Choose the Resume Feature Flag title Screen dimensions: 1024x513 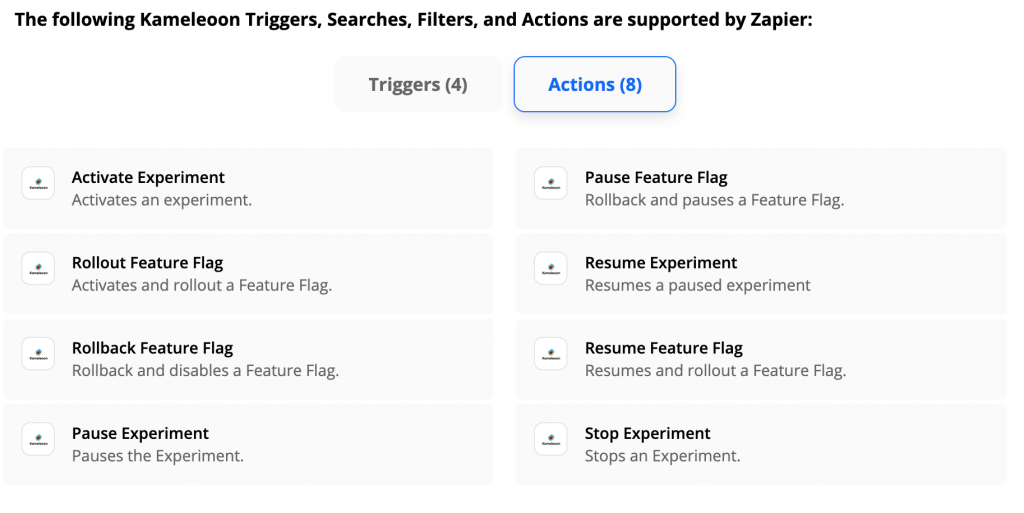pos(664,348)
